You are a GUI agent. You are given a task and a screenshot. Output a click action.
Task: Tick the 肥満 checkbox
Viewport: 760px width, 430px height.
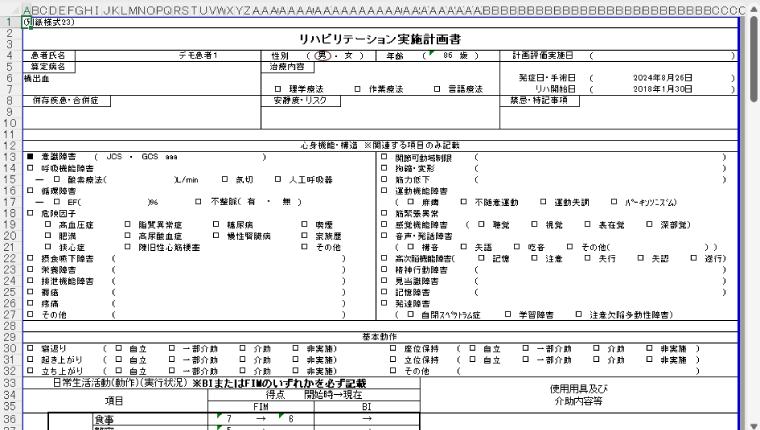pos(48,236)
